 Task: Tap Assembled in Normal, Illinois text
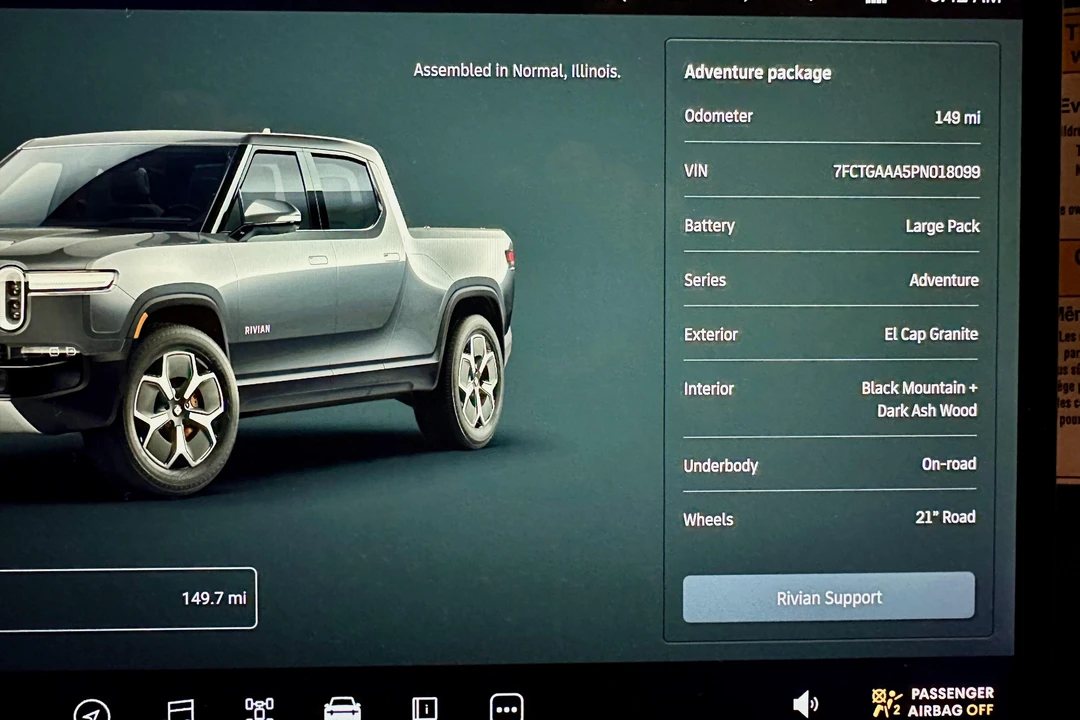(517, 71)
